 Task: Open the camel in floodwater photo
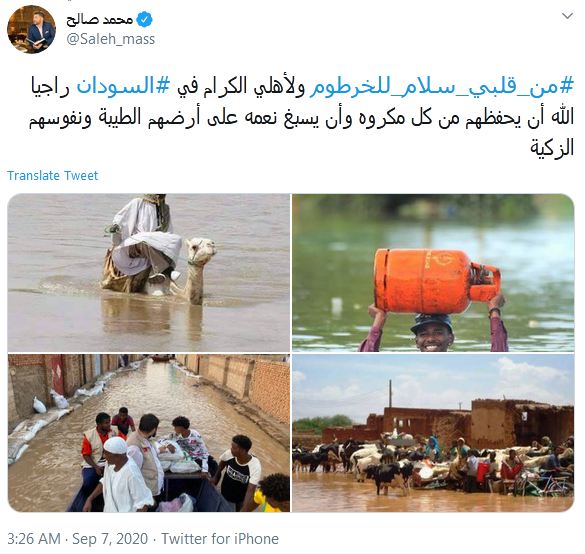click(x=149, y=273)
